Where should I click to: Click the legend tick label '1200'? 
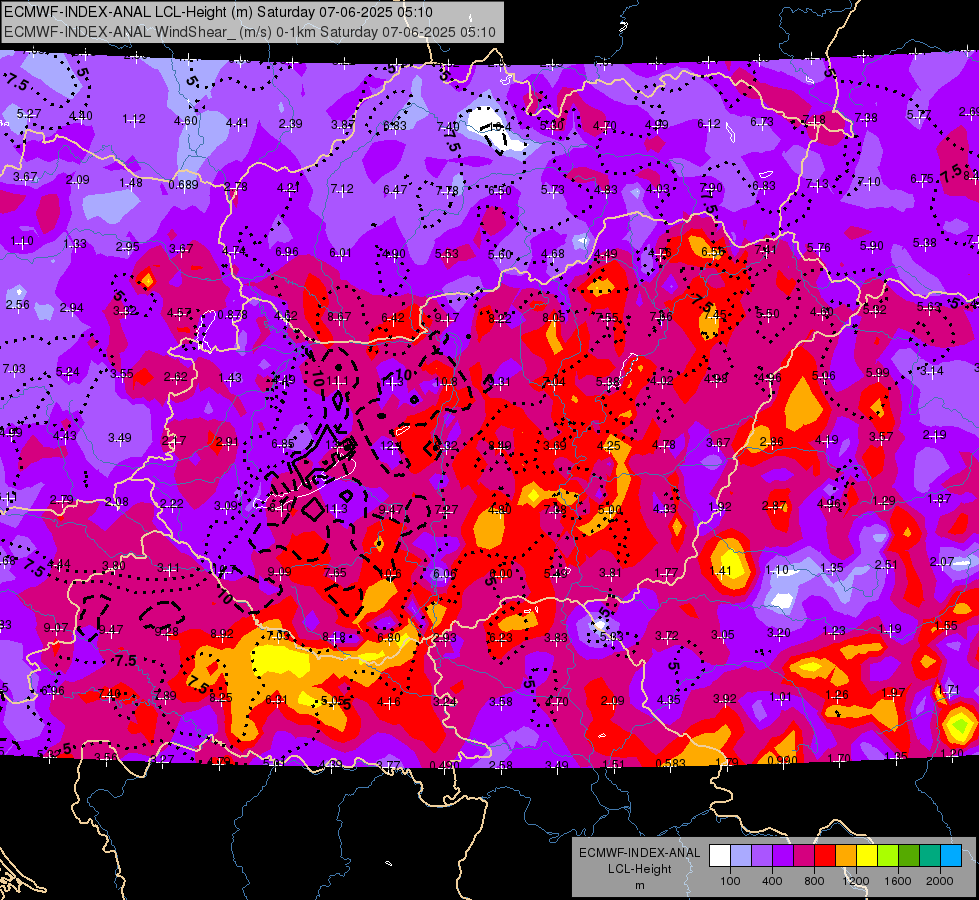click(x=856, y=881)
